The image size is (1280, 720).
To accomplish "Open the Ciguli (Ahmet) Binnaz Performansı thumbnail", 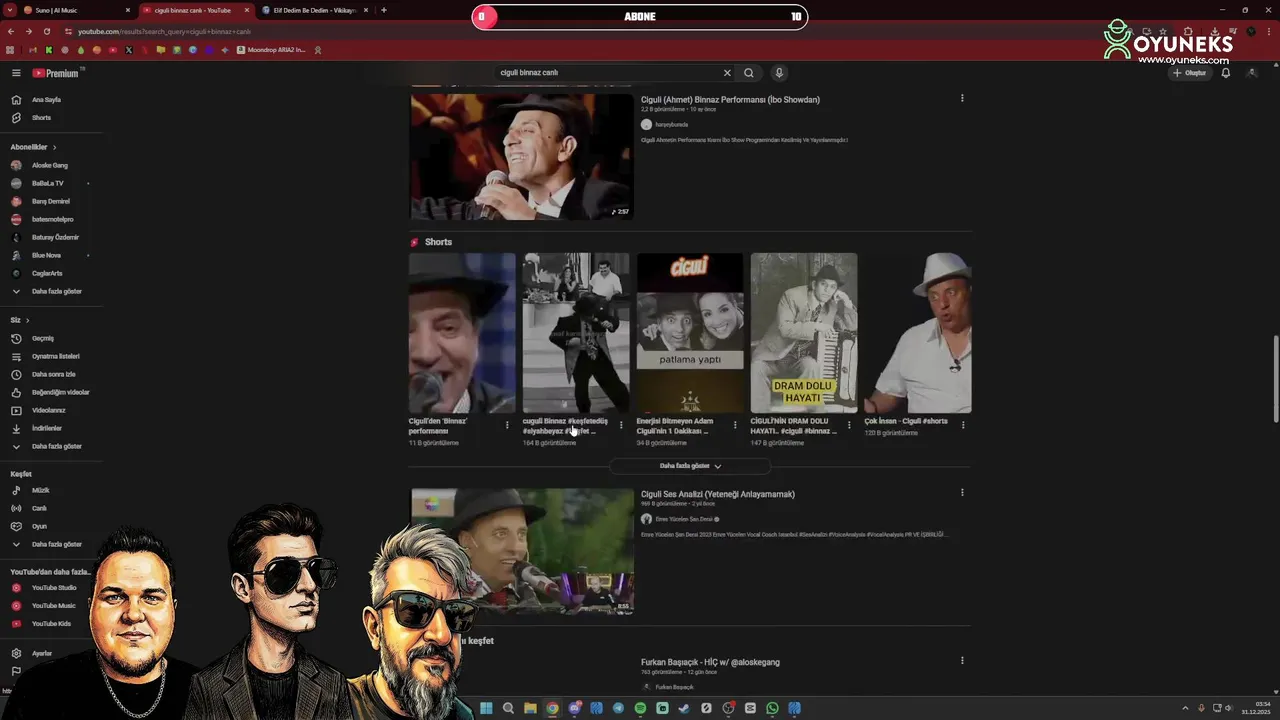I will [522, 157].
